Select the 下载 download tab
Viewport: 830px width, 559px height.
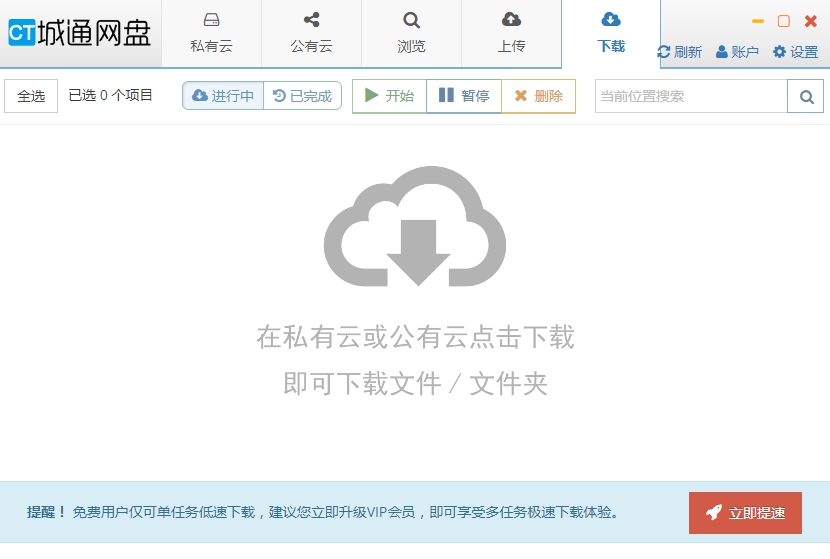point(611,33)
